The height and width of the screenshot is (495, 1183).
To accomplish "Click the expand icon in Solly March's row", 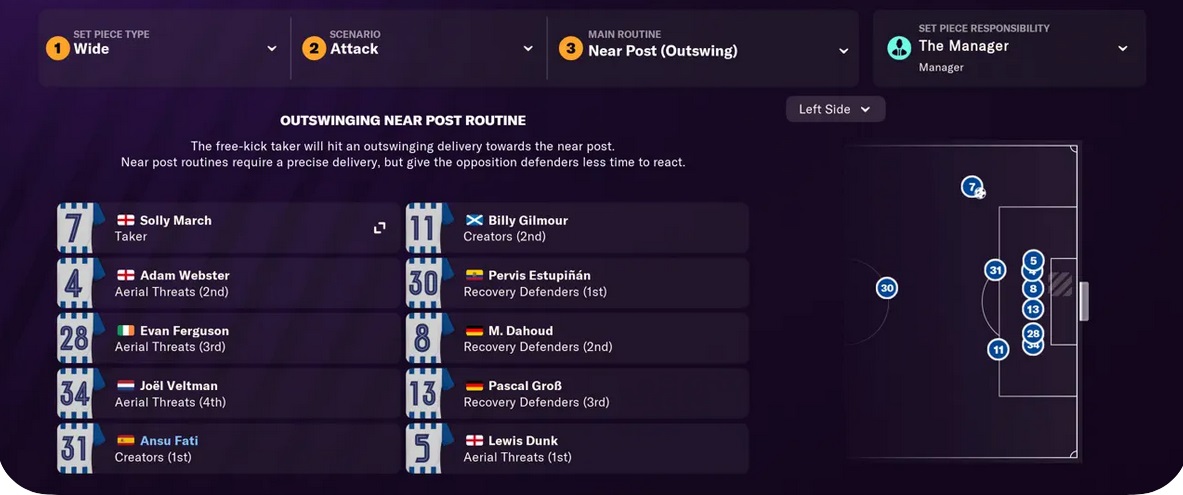I will pyautogui.click(x=380, y=228).
